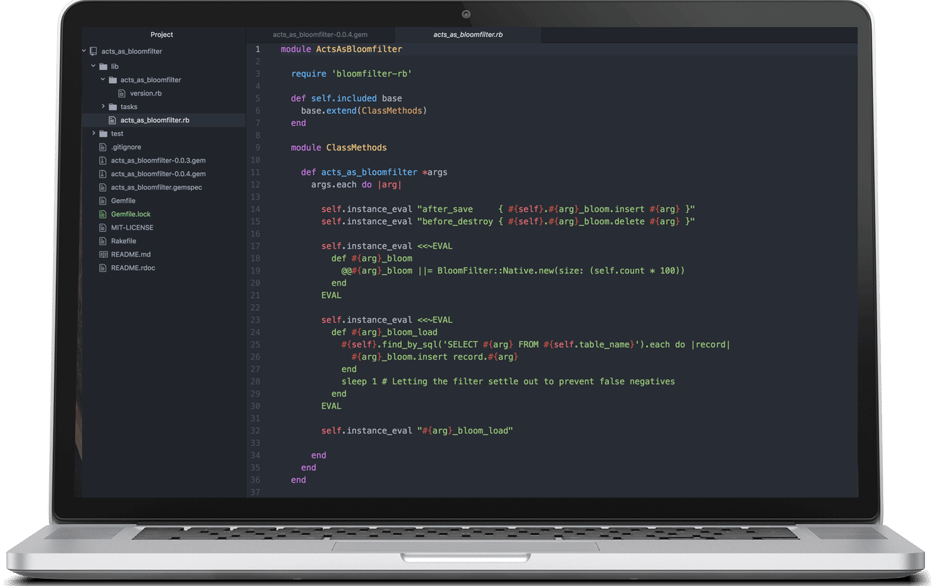Click the acts_as_bloomfilter project root repo icon
Viewport: 933px width, 586px height.
[93, 51]
